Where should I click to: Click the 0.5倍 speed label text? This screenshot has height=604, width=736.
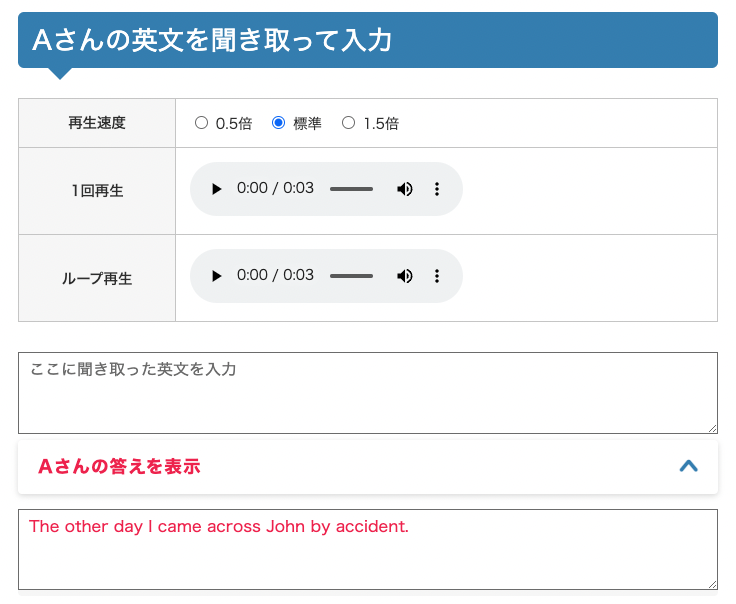tap(234, 123)
